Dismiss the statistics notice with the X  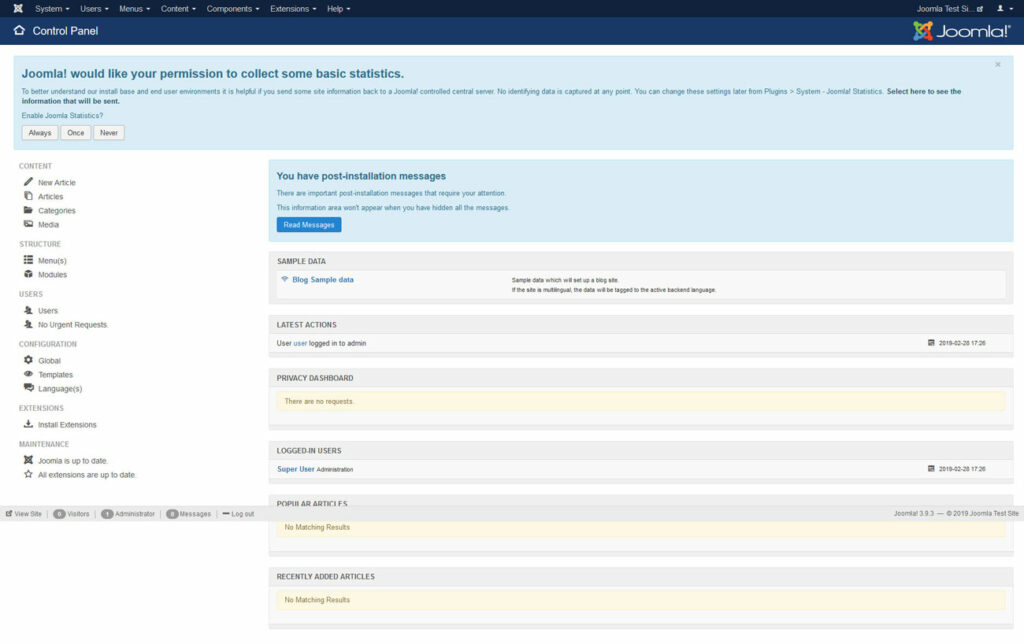click(997, 64)
